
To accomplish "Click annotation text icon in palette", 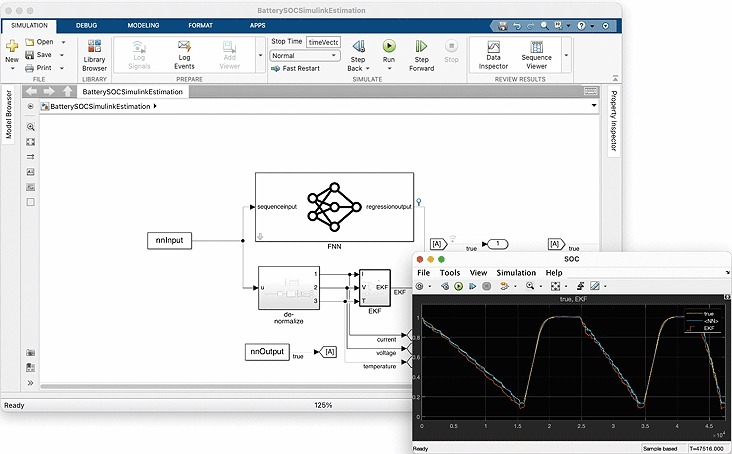I will click(x=30, y=172).
